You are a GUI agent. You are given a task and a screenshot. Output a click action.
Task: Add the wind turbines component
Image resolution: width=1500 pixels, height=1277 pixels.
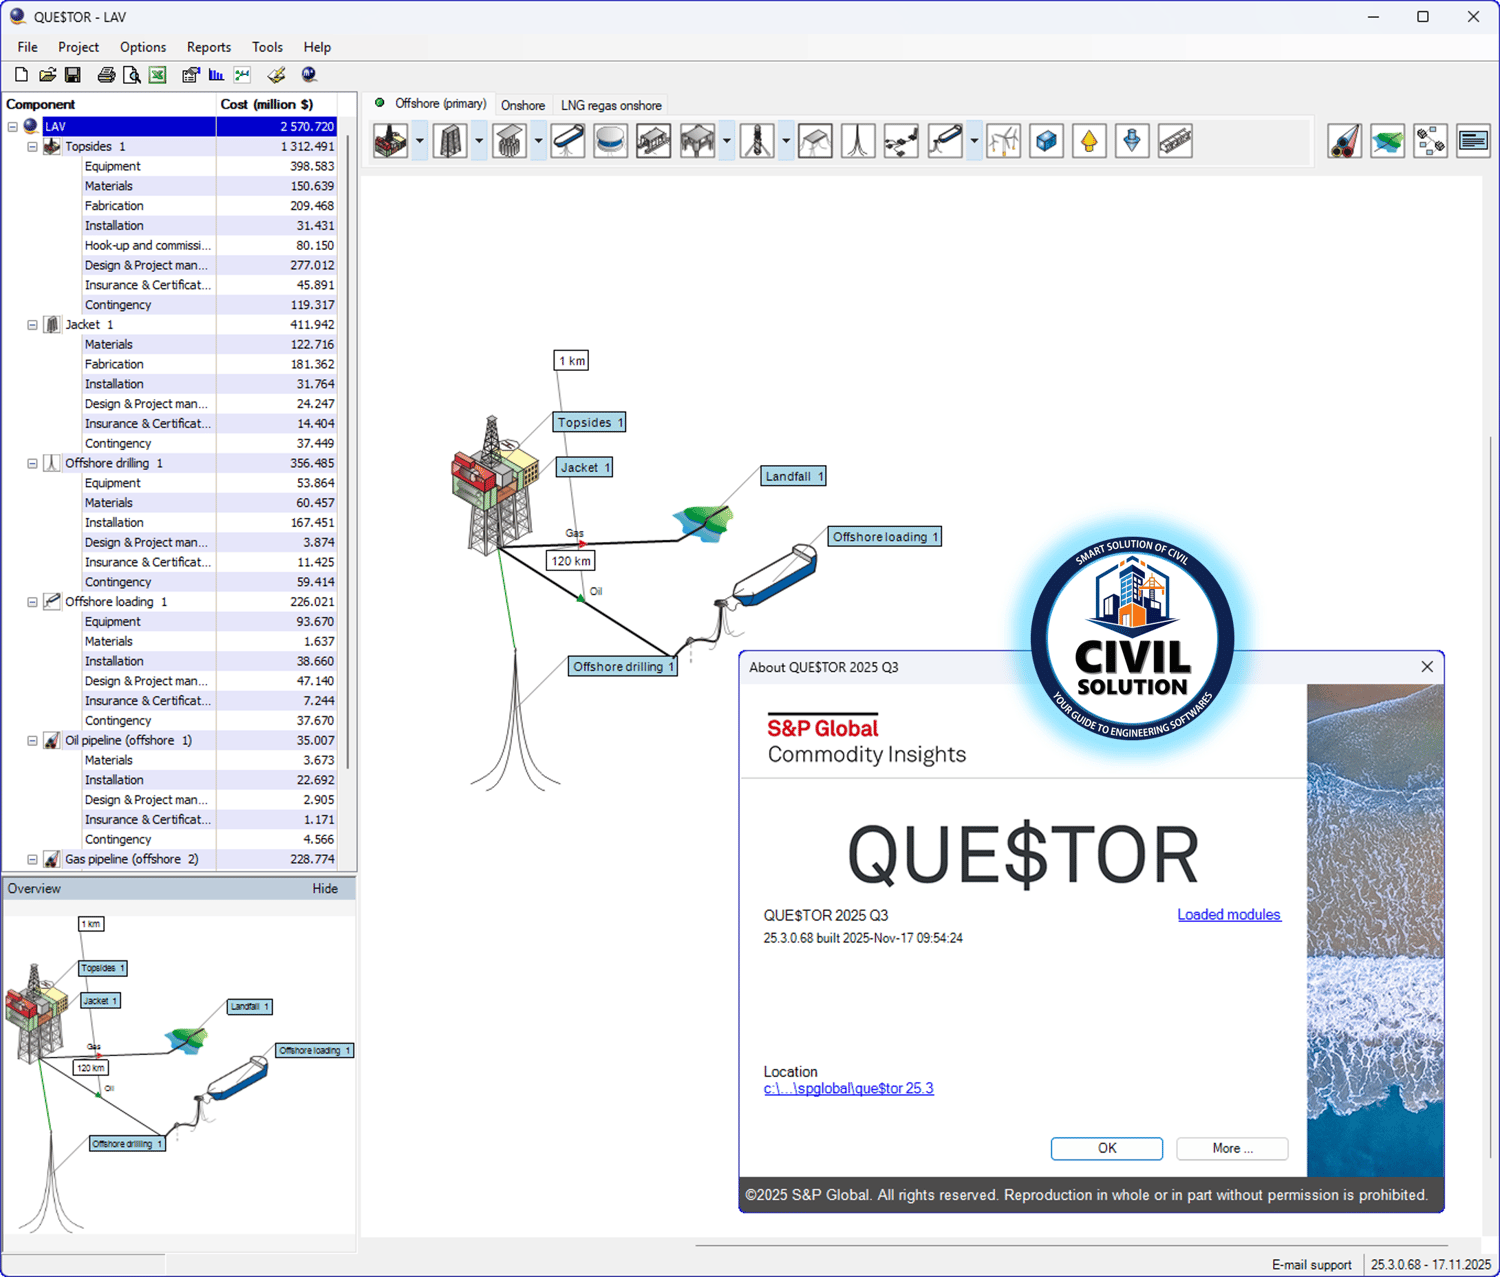click(x=1003, y=141)
